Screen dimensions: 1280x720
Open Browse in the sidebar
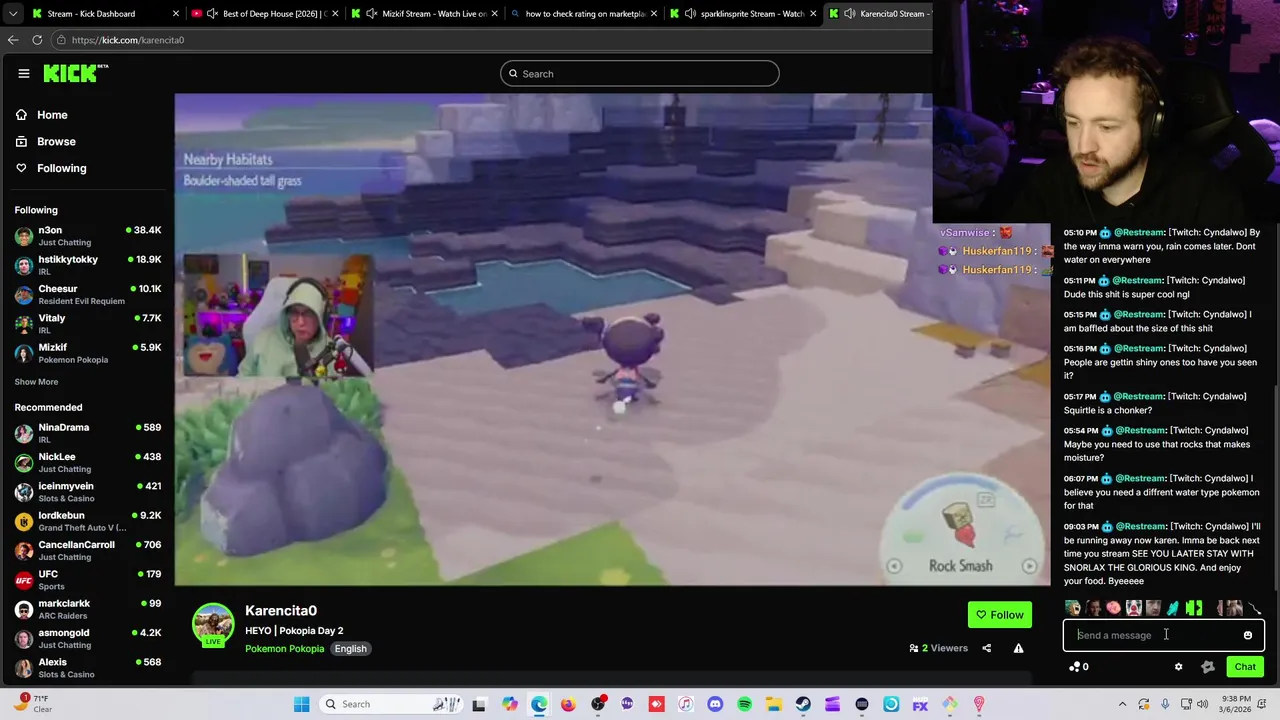(x=45, y=141)
